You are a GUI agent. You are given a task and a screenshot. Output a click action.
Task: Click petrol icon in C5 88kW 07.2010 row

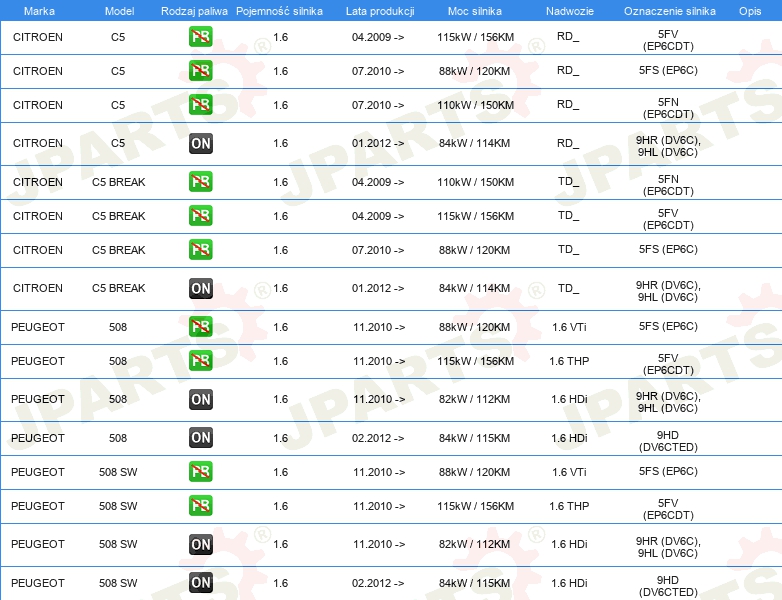(x=200, y=71)
